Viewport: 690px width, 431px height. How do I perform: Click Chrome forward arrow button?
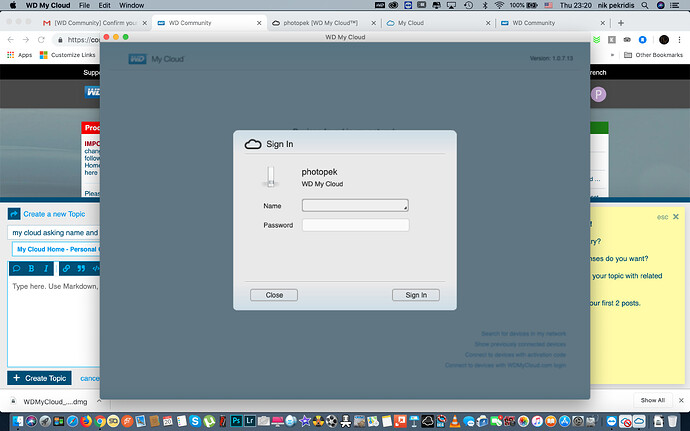(26, 40)
